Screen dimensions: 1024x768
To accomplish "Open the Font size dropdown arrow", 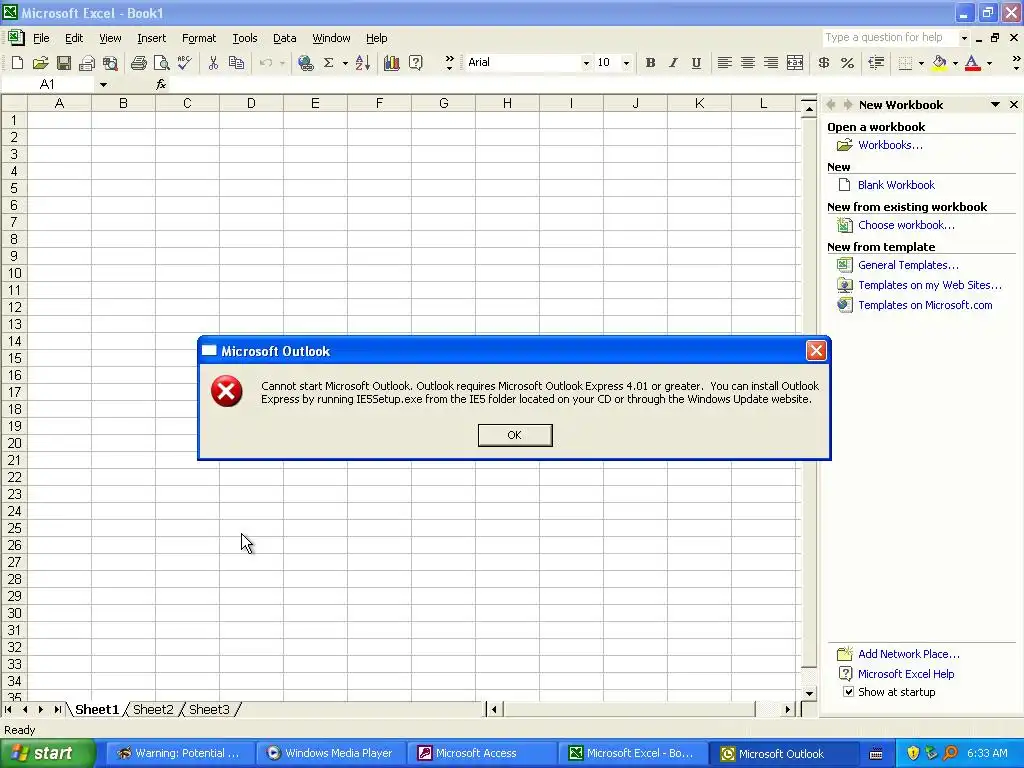I will point(626,63).
